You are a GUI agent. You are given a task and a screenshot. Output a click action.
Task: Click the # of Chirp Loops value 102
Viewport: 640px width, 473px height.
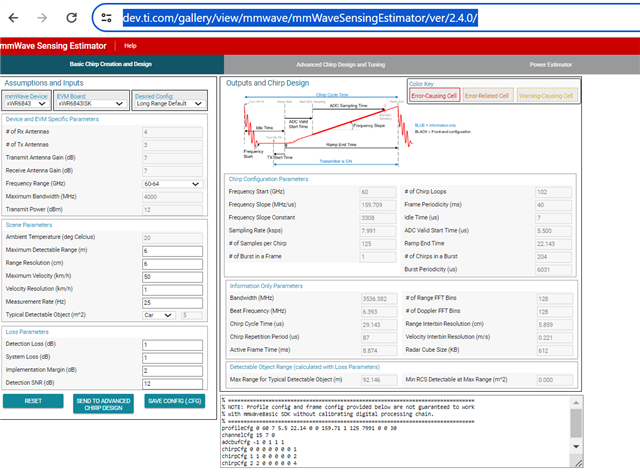[x=553, y=192]
